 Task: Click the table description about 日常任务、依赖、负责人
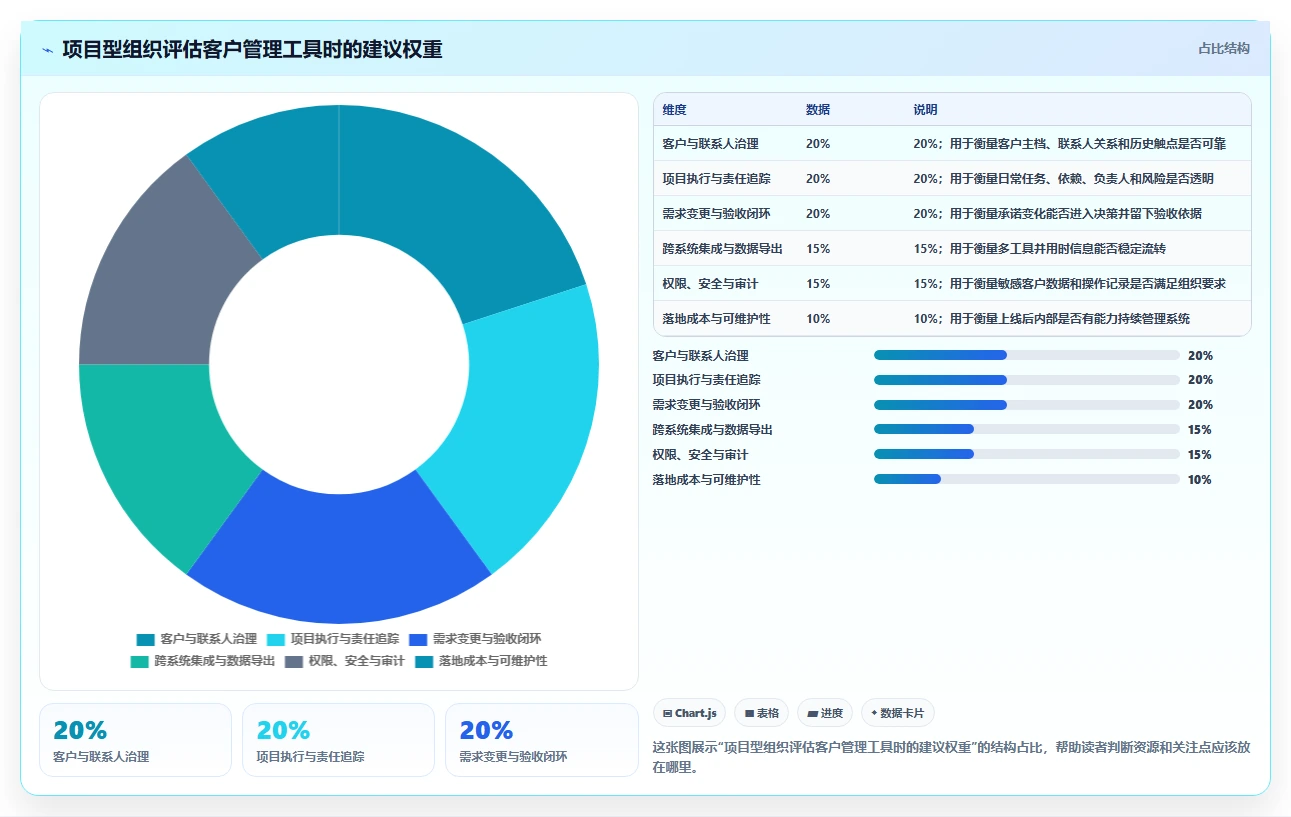click(1063, 179)
